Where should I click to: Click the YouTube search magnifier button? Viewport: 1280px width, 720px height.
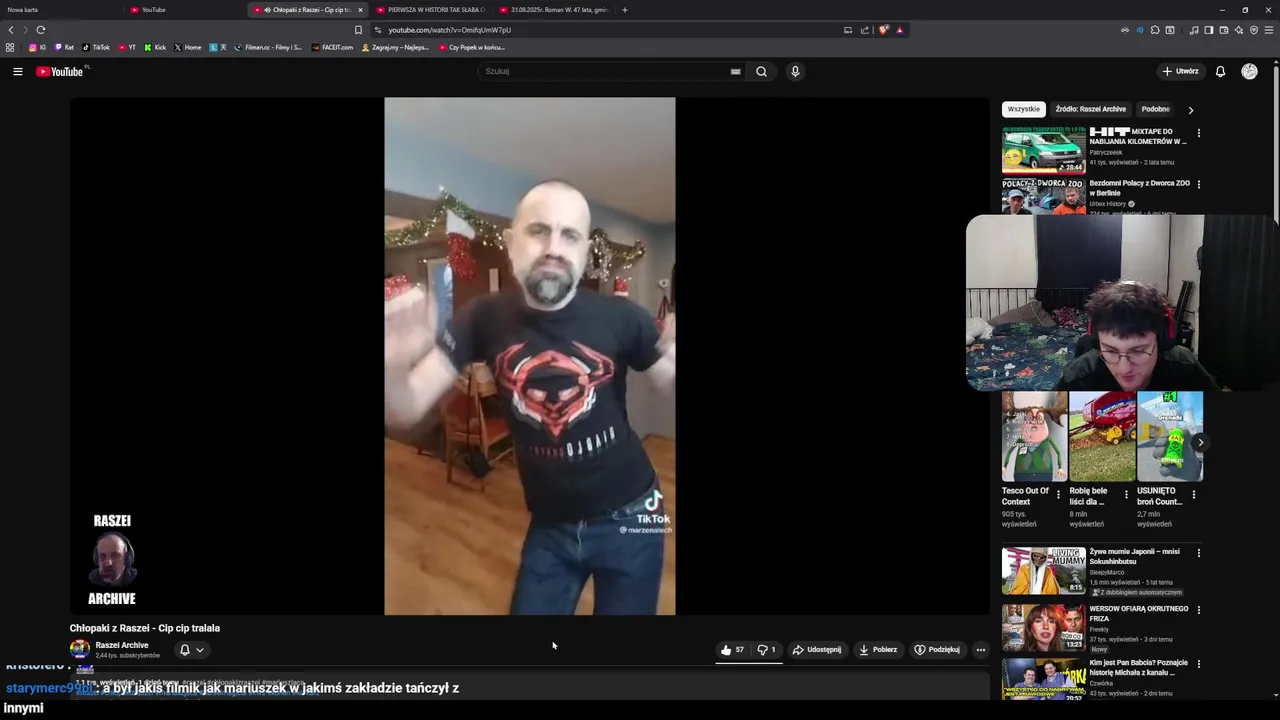click(761, 71)
